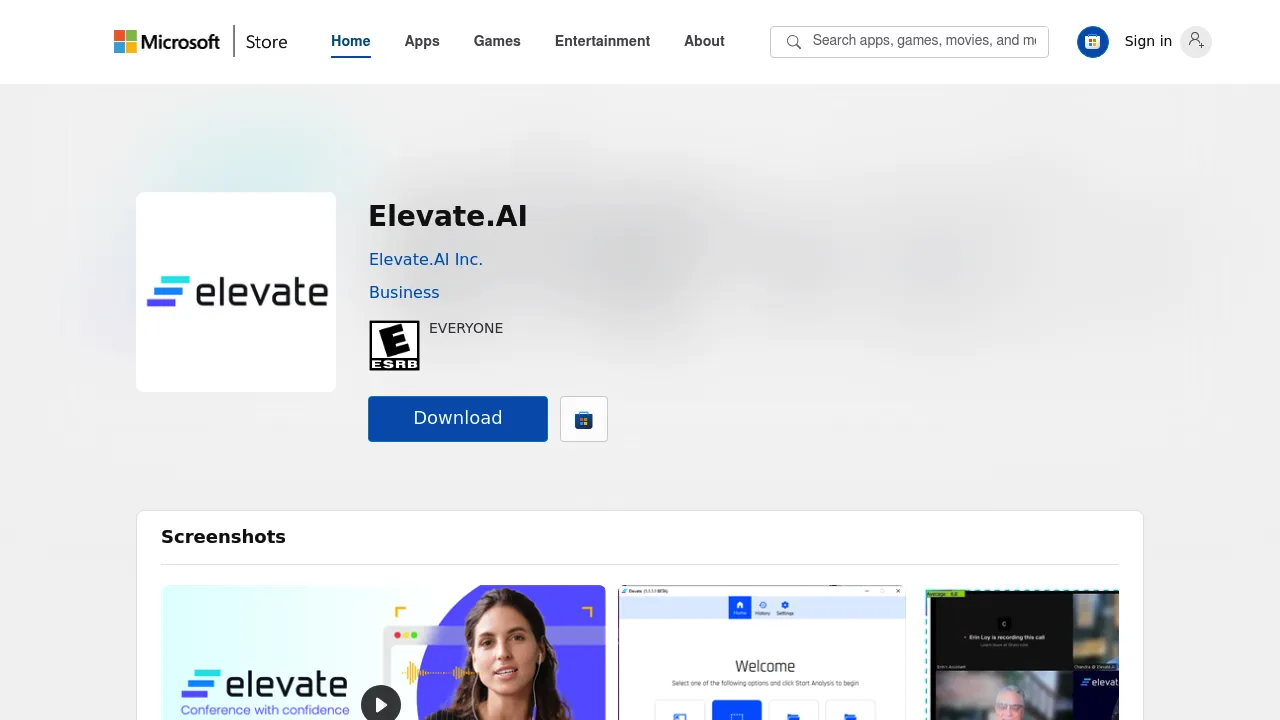Go to the Entertainment tab
1280x720 pixels.
602,41
